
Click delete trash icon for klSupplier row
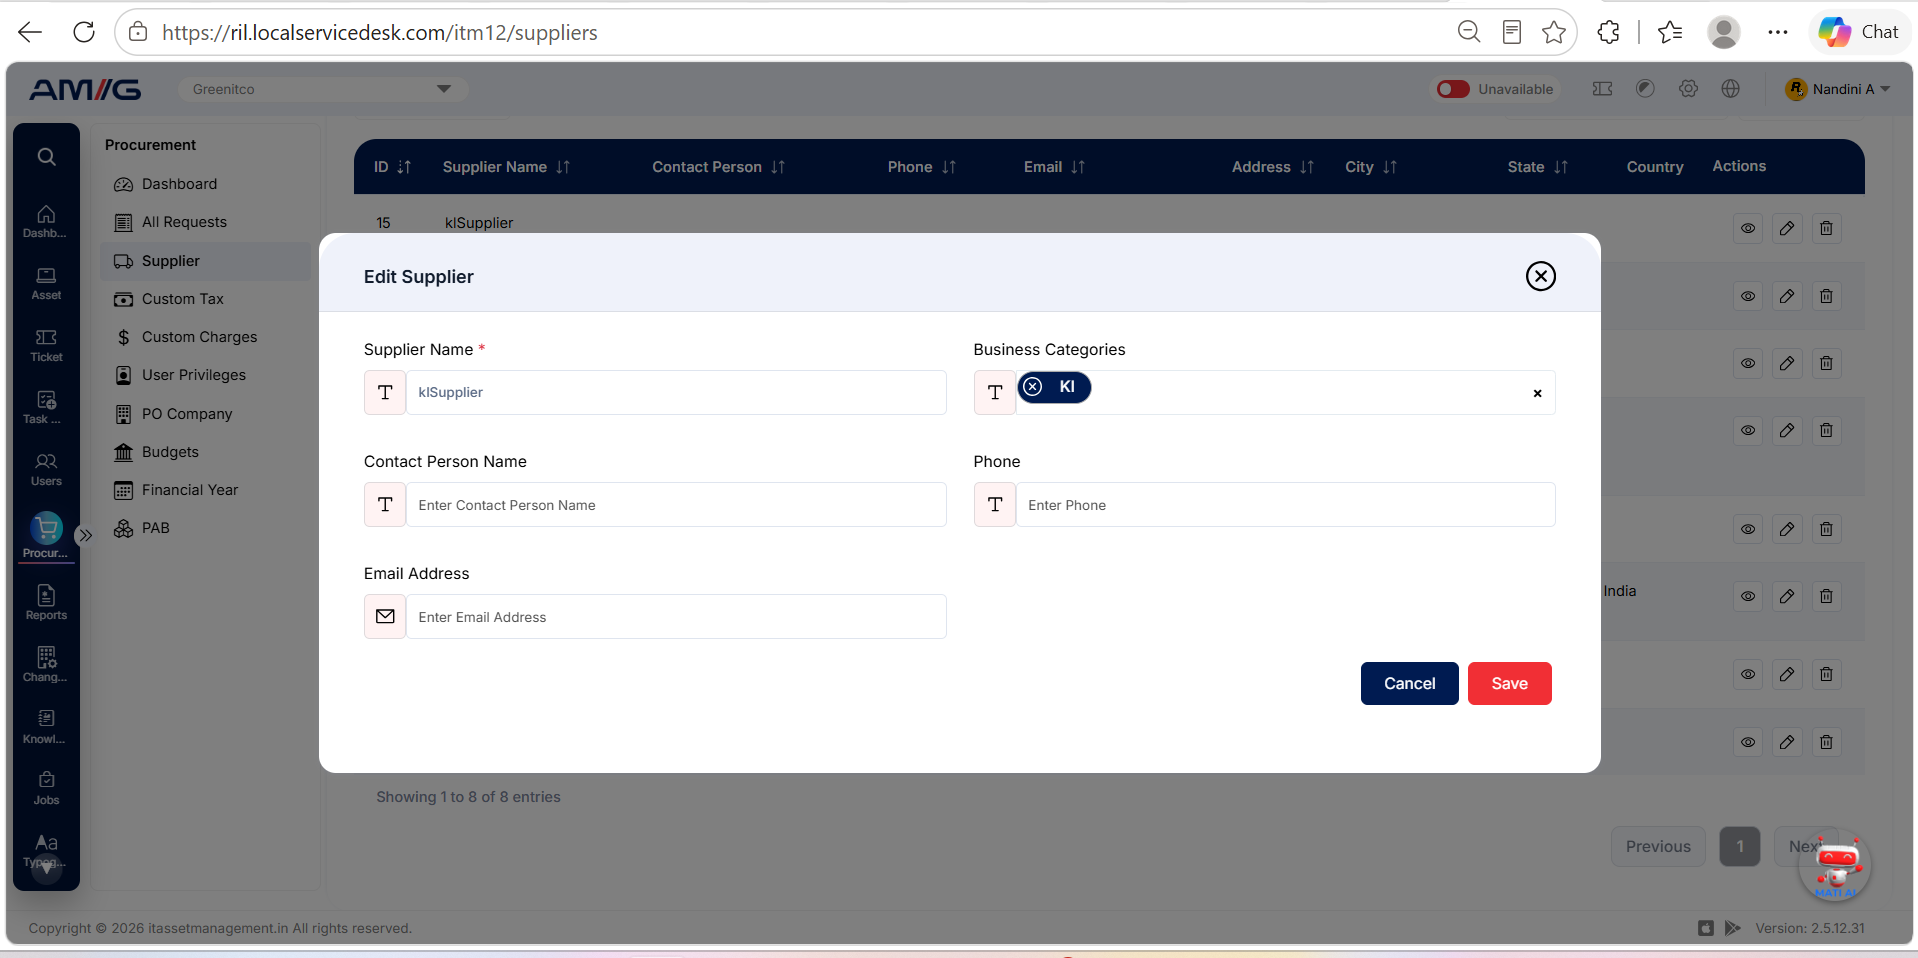tap(1826, 228)
